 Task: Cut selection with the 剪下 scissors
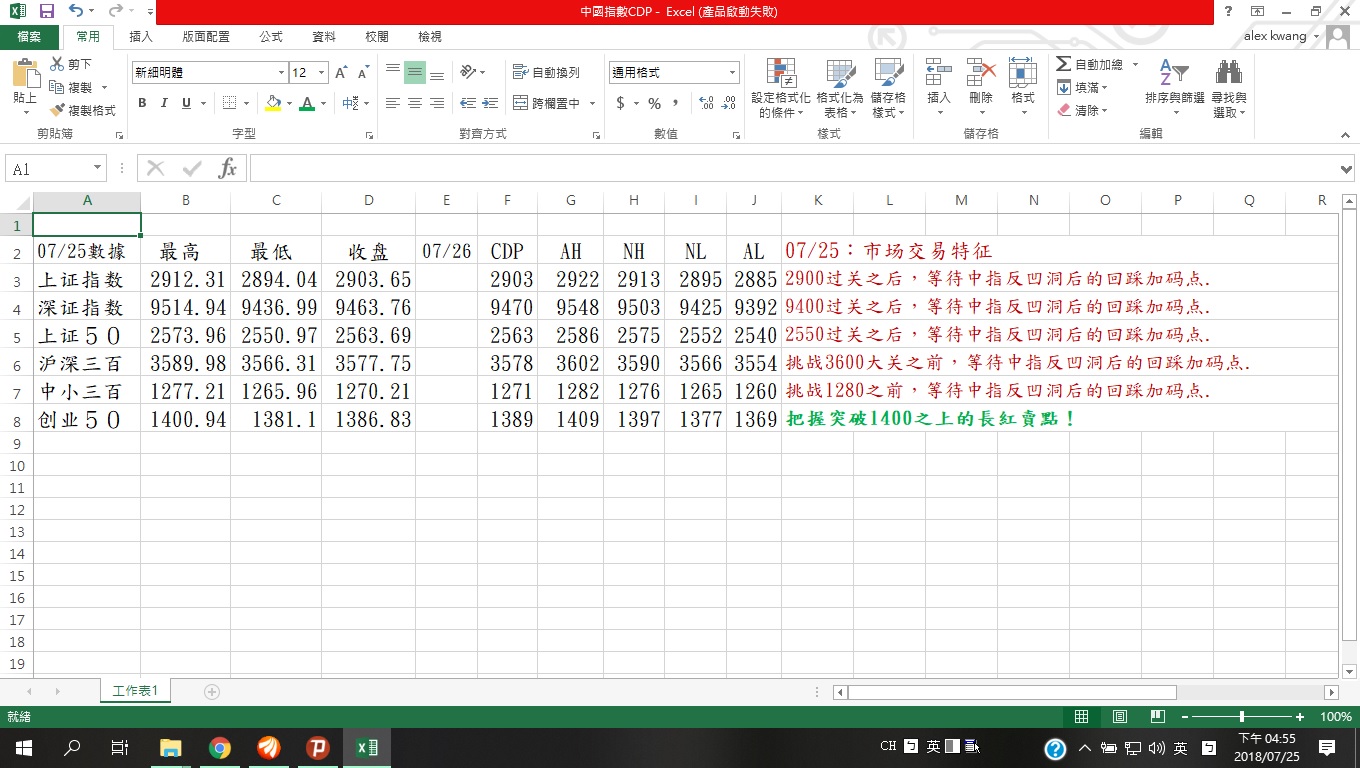coord(70,64)
